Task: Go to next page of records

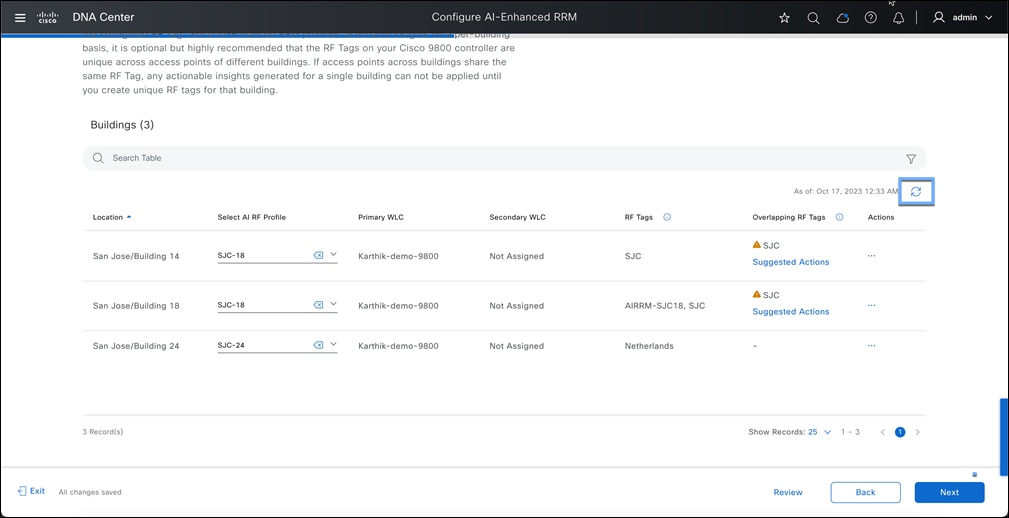Action: tap(918, 432)
